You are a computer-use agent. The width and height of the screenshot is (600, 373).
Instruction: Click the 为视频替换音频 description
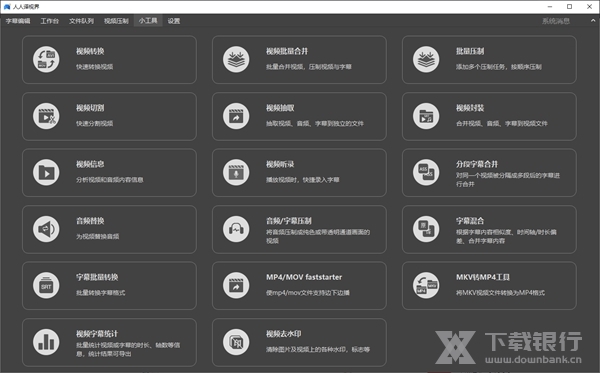[98, 236]
